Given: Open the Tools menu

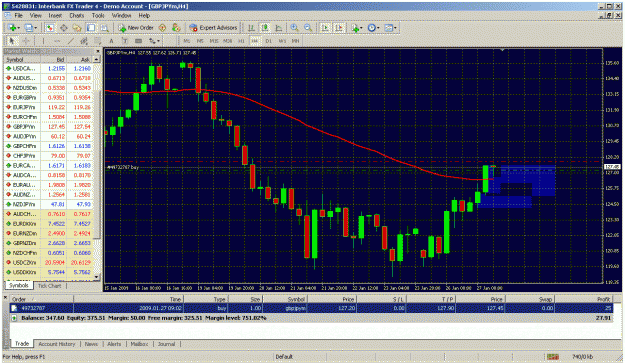Looking at the screenshot, I should pos(98,16).
